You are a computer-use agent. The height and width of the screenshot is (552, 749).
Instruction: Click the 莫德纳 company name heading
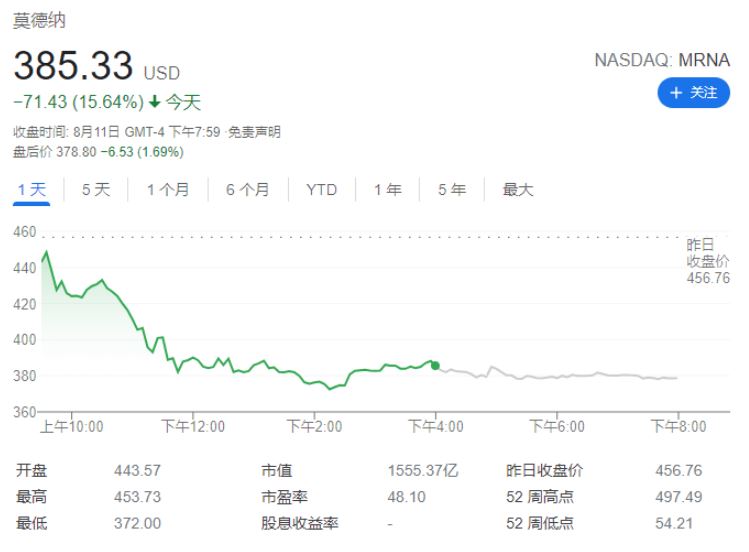(39, 21)
